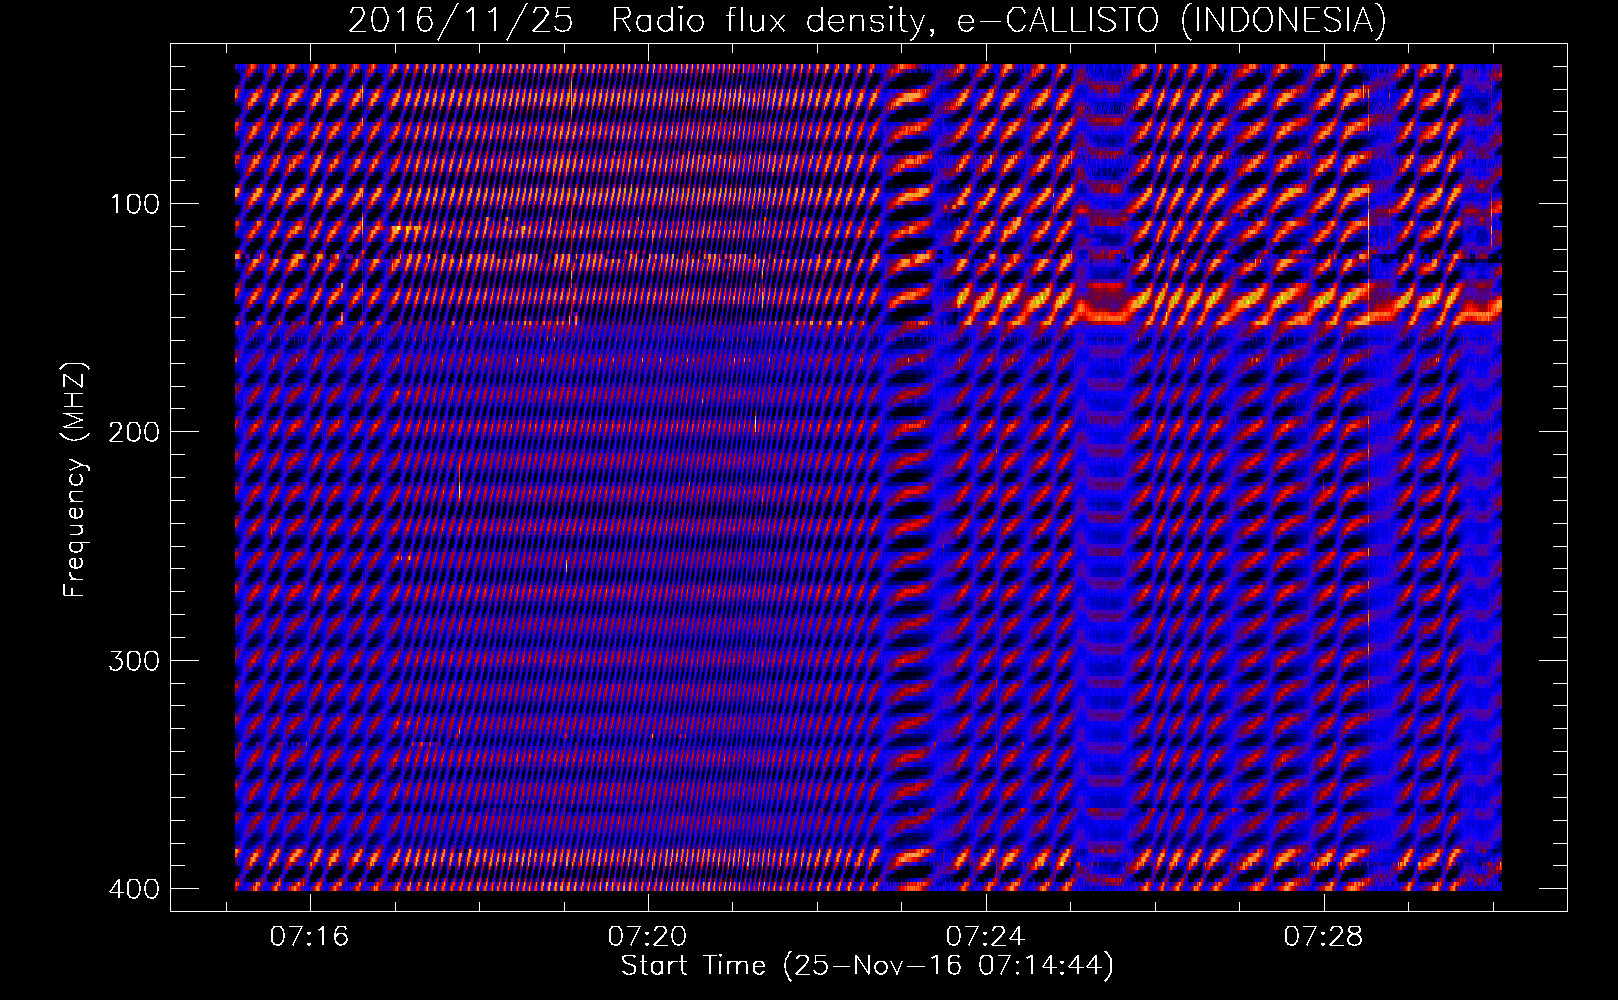Click the 'Start Time (25-Nov-16 07:14:44)' label
This screenshot has height=1000, width=1618.
(867, 966)
